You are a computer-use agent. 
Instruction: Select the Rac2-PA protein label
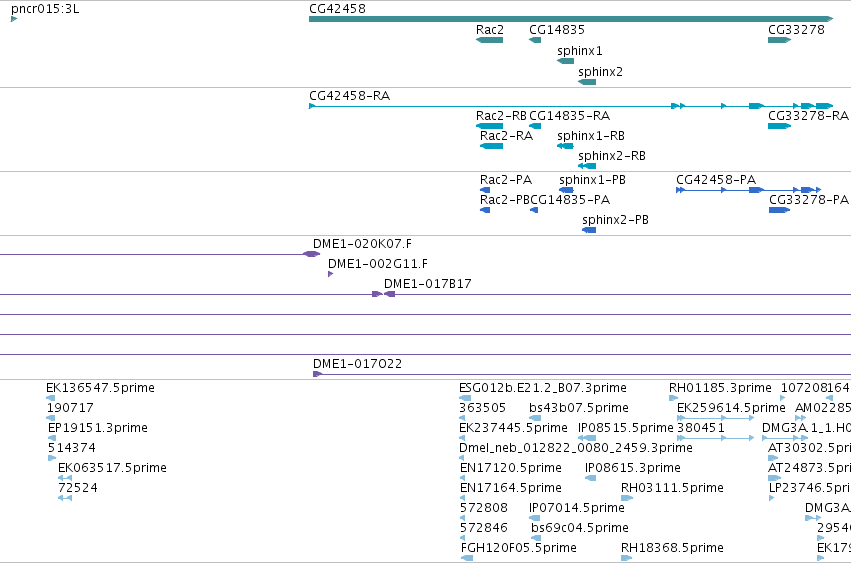[506, 180]
